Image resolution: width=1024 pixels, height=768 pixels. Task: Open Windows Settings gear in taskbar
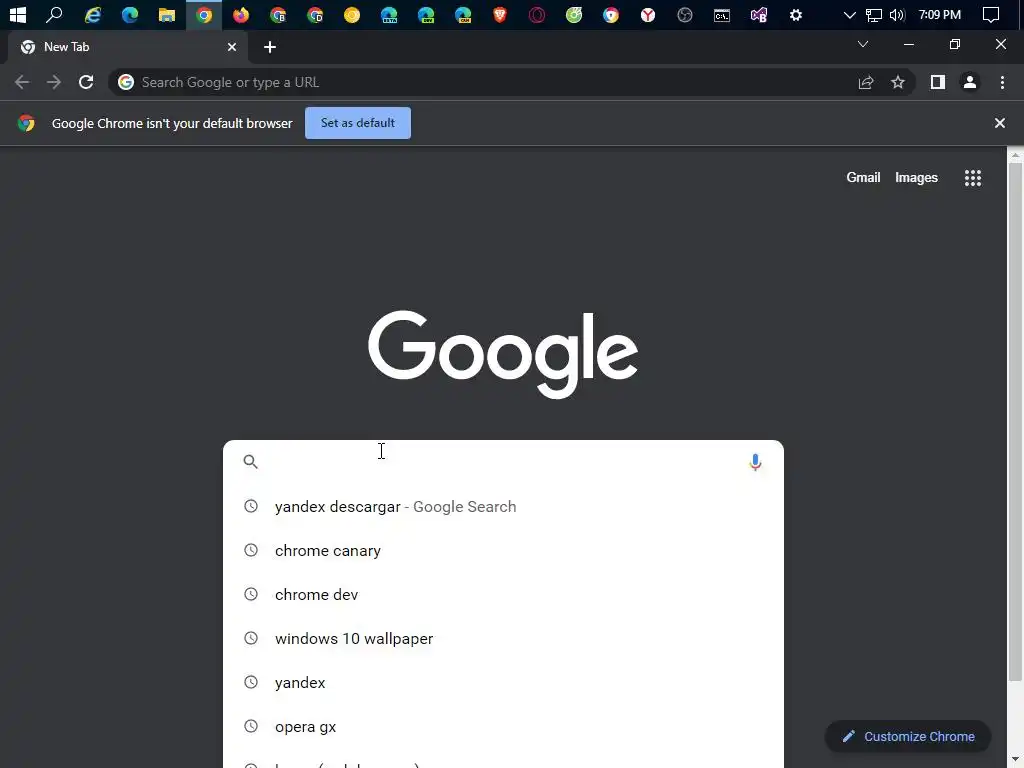click(x=795, y=14)
